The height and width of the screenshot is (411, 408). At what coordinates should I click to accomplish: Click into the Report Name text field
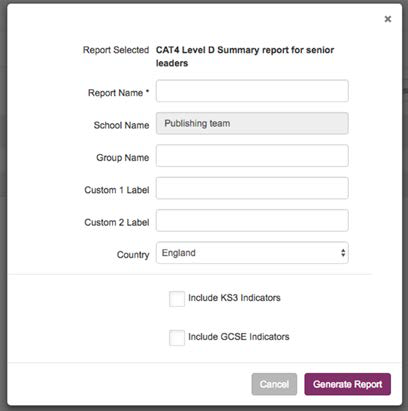[252, 91]
